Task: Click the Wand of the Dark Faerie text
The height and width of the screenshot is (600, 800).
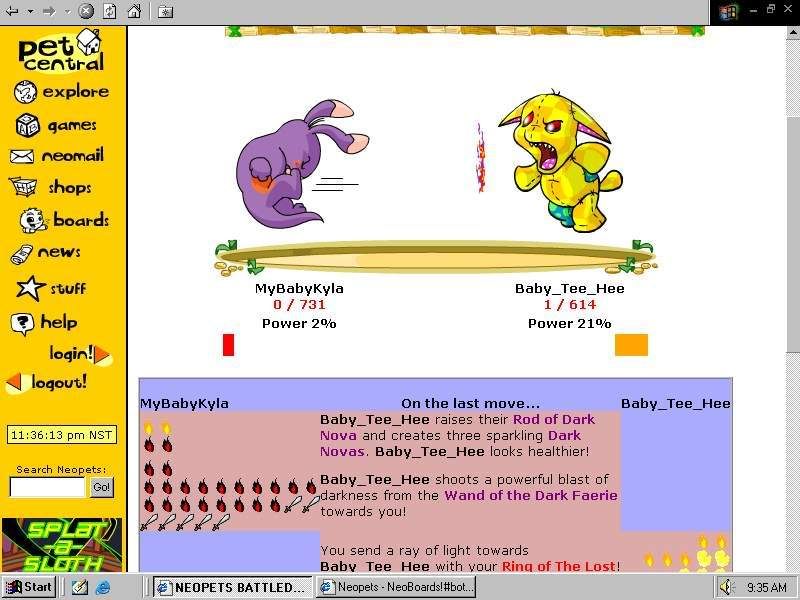Action: 531,495
